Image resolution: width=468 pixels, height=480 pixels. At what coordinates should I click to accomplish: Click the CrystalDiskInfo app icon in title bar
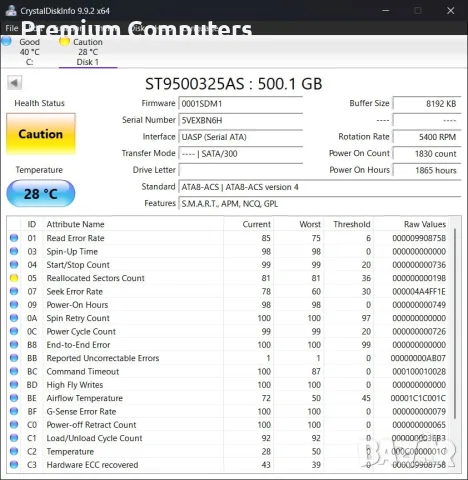[x=11, y=10]
